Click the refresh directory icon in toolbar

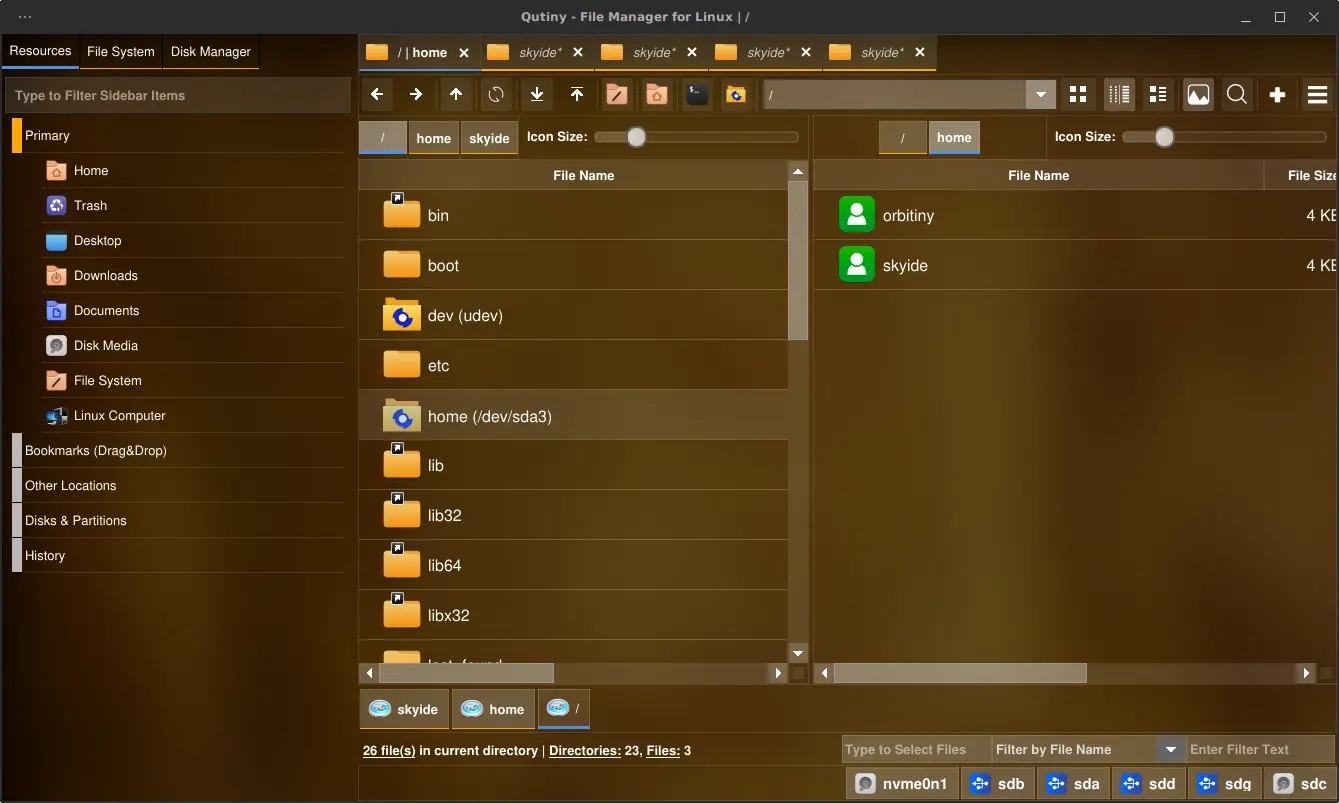(496, 95)
